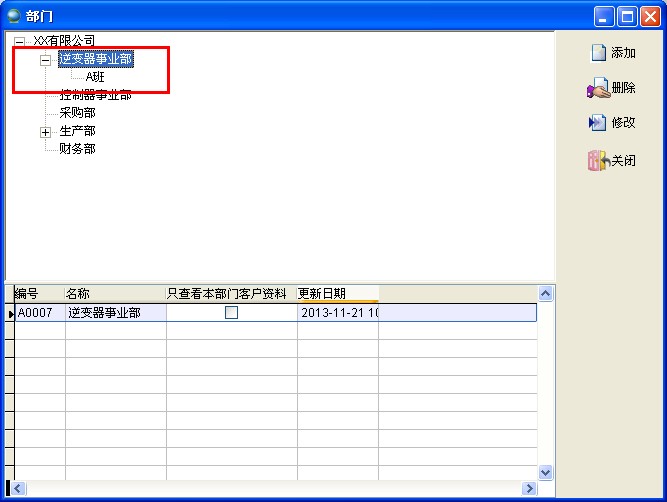Click the Delete (删除) icon

point(598,88)
